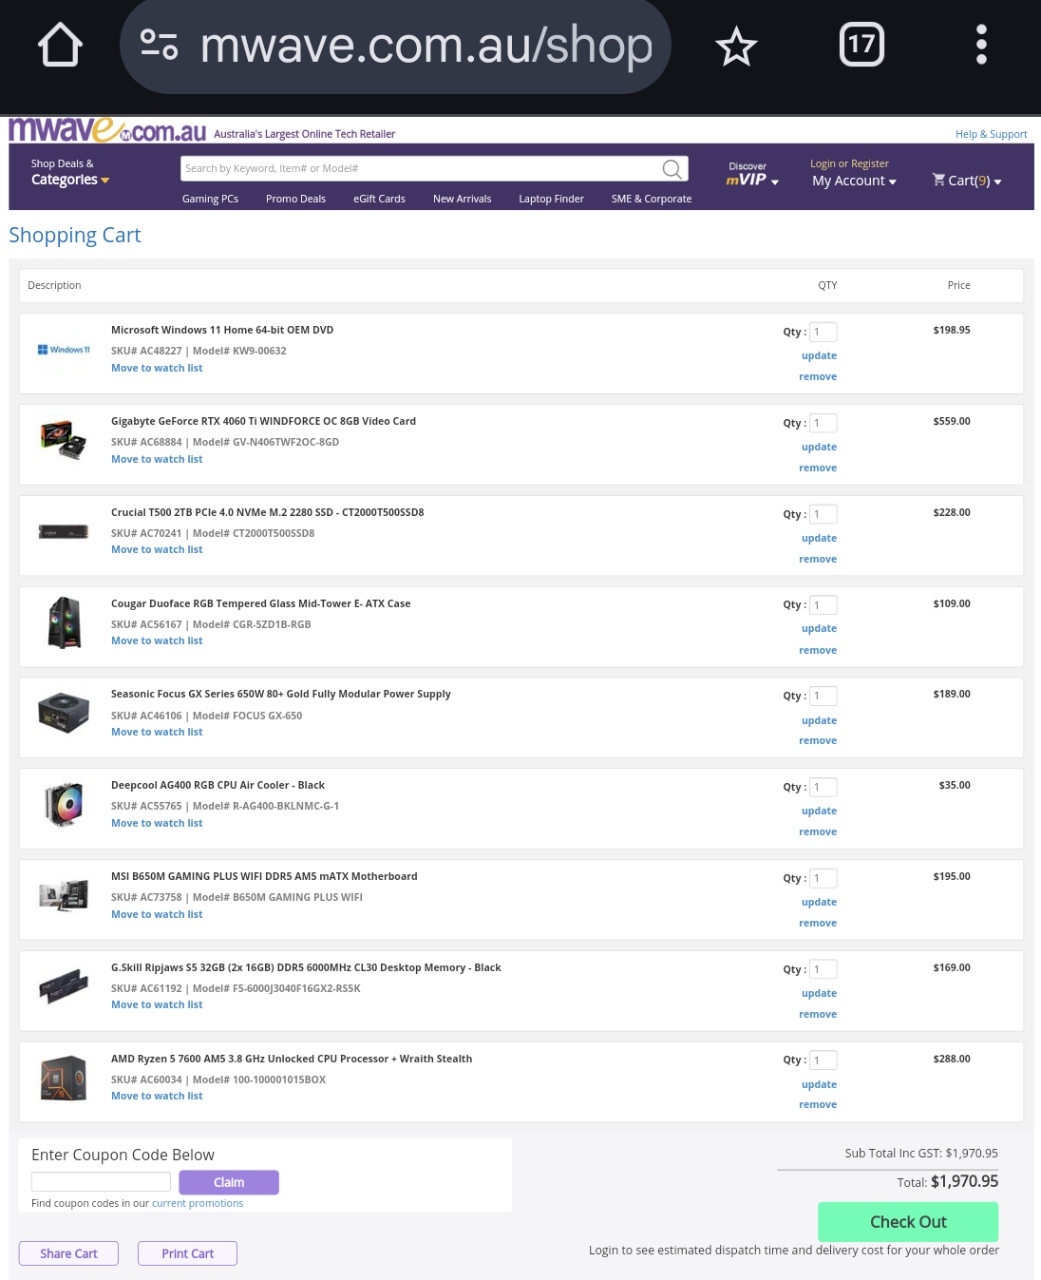The image size is (1041, 1280).
Task: Open Laptop Finder menu item
Action: point(551,199)
